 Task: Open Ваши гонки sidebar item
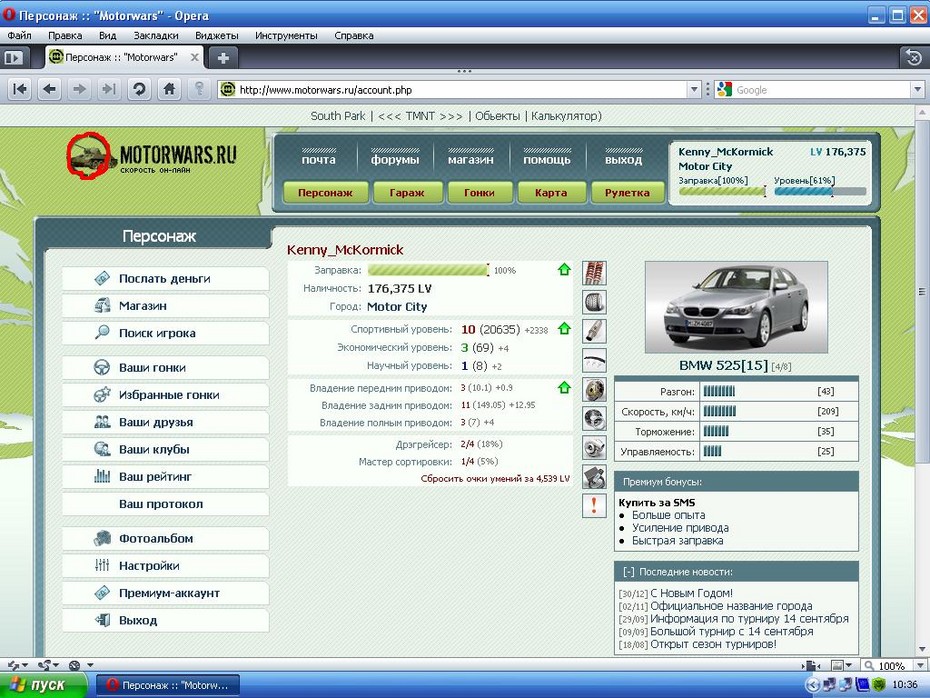(165, 368)
